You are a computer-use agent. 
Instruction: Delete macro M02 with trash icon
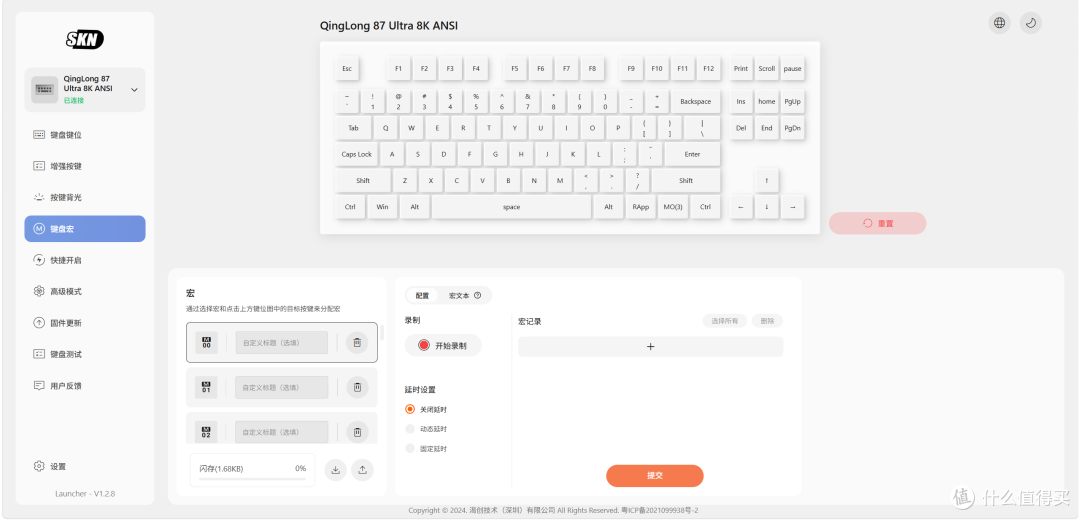357,432
